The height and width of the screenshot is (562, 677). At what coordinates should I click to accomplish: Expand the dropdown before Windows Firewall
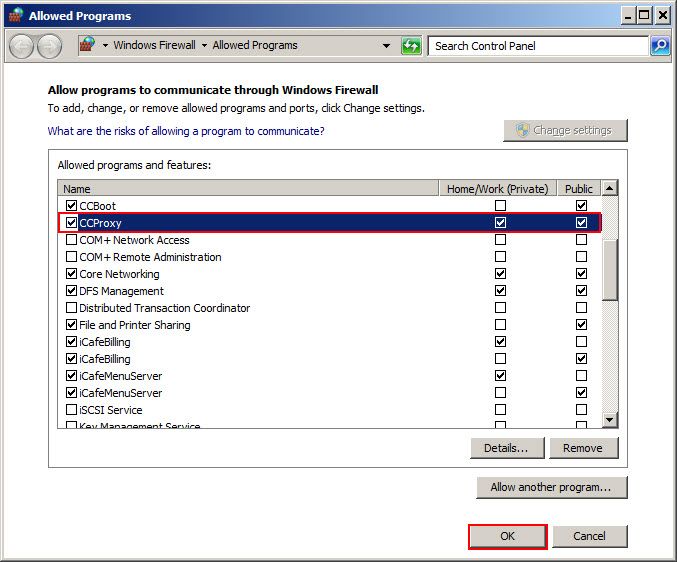(105, 45)
